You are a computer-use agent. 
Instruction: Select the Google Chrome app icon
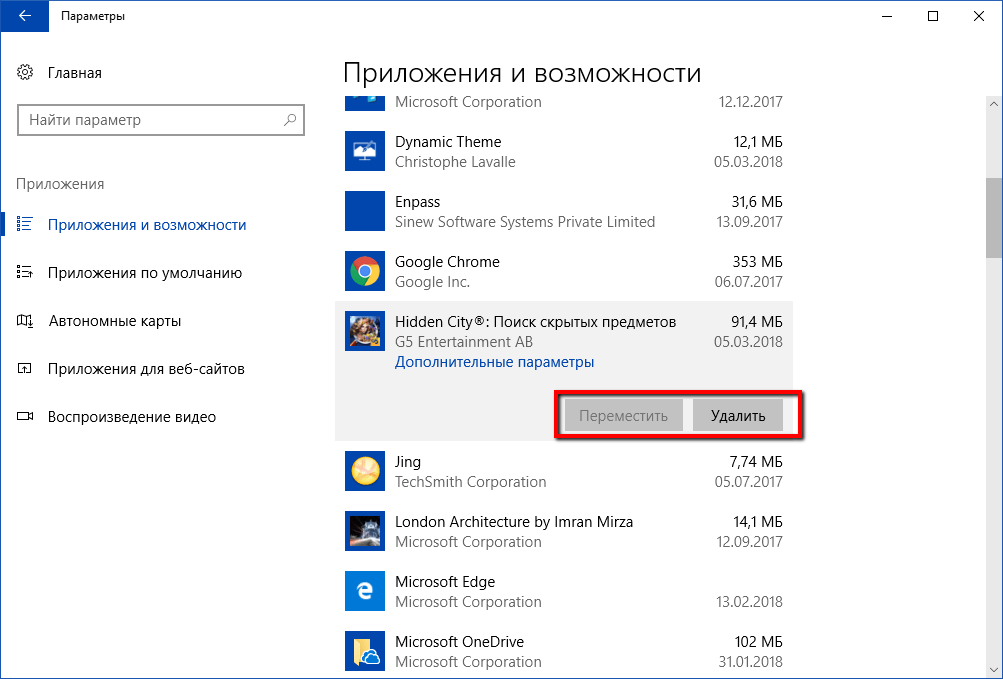tap(364, 271)
